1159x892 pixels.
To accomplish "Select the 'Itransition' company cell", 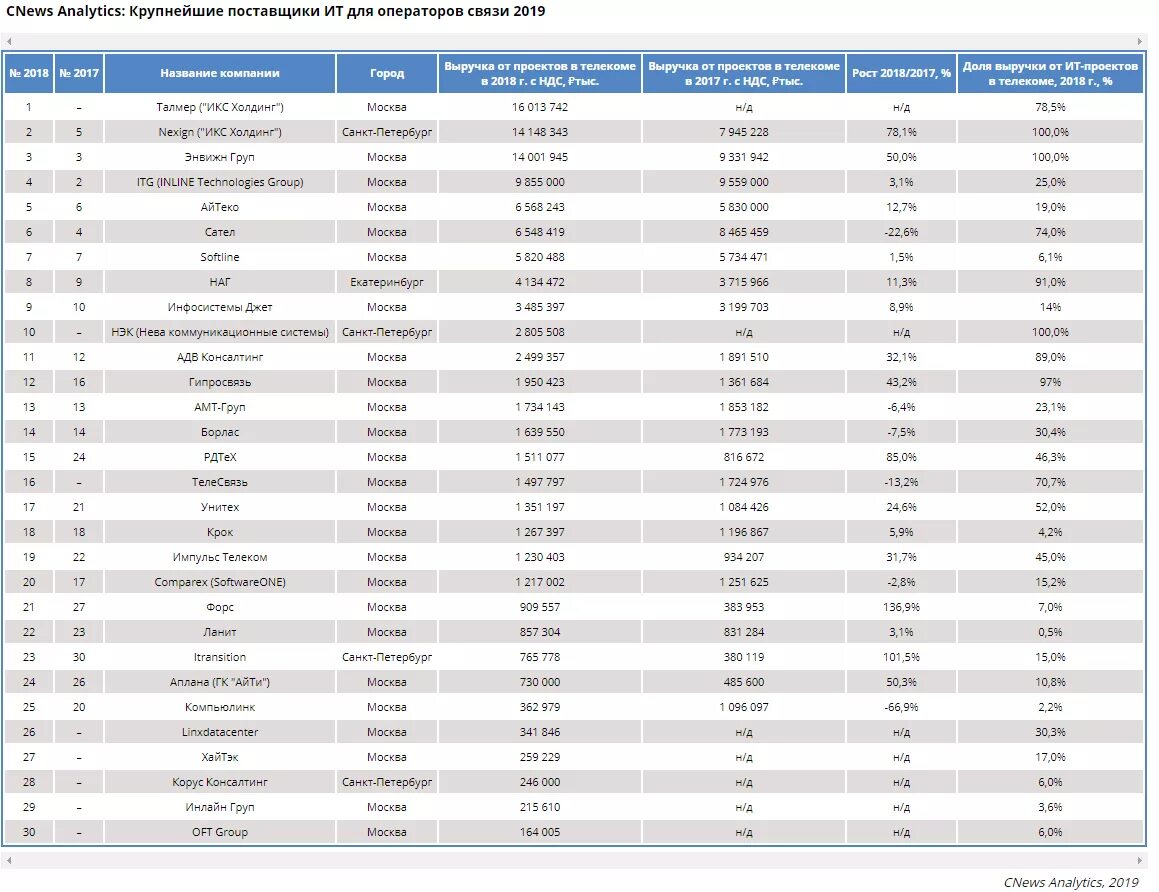I will pyautogui.click(x=220, y=657).
